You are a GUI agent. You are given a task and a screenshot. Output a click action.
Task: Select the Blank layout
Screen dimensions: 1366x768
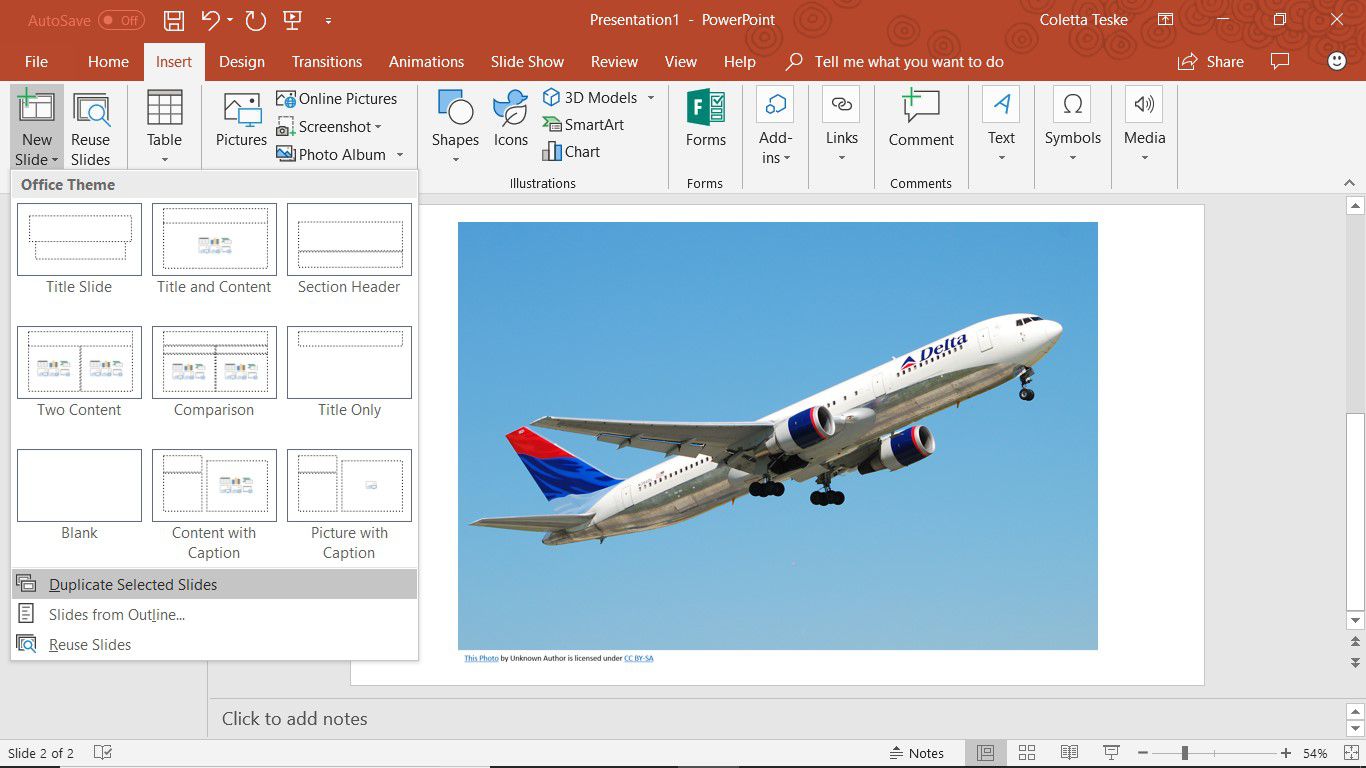pos(79,495)
